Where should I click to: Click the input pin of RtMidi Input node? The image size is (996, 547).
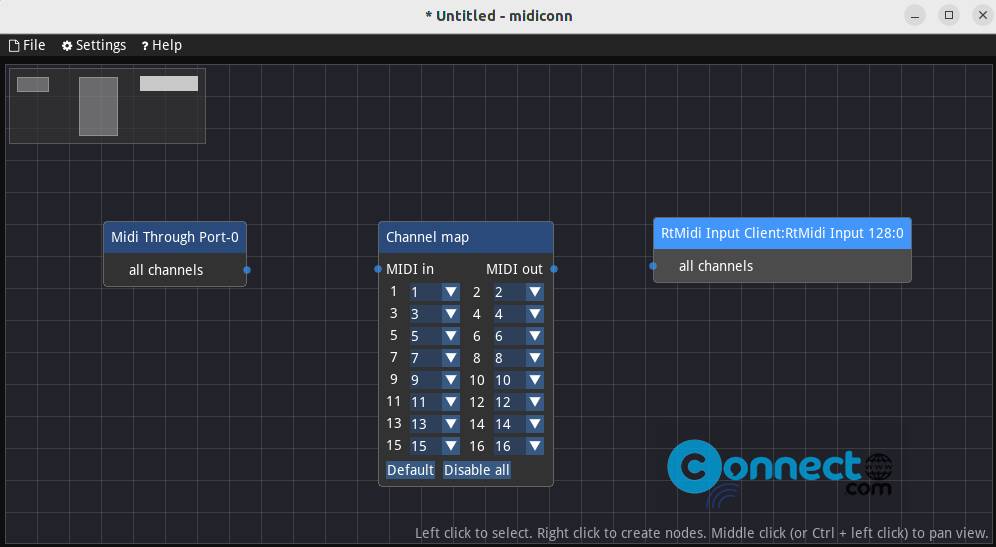[x=653, y=266]
